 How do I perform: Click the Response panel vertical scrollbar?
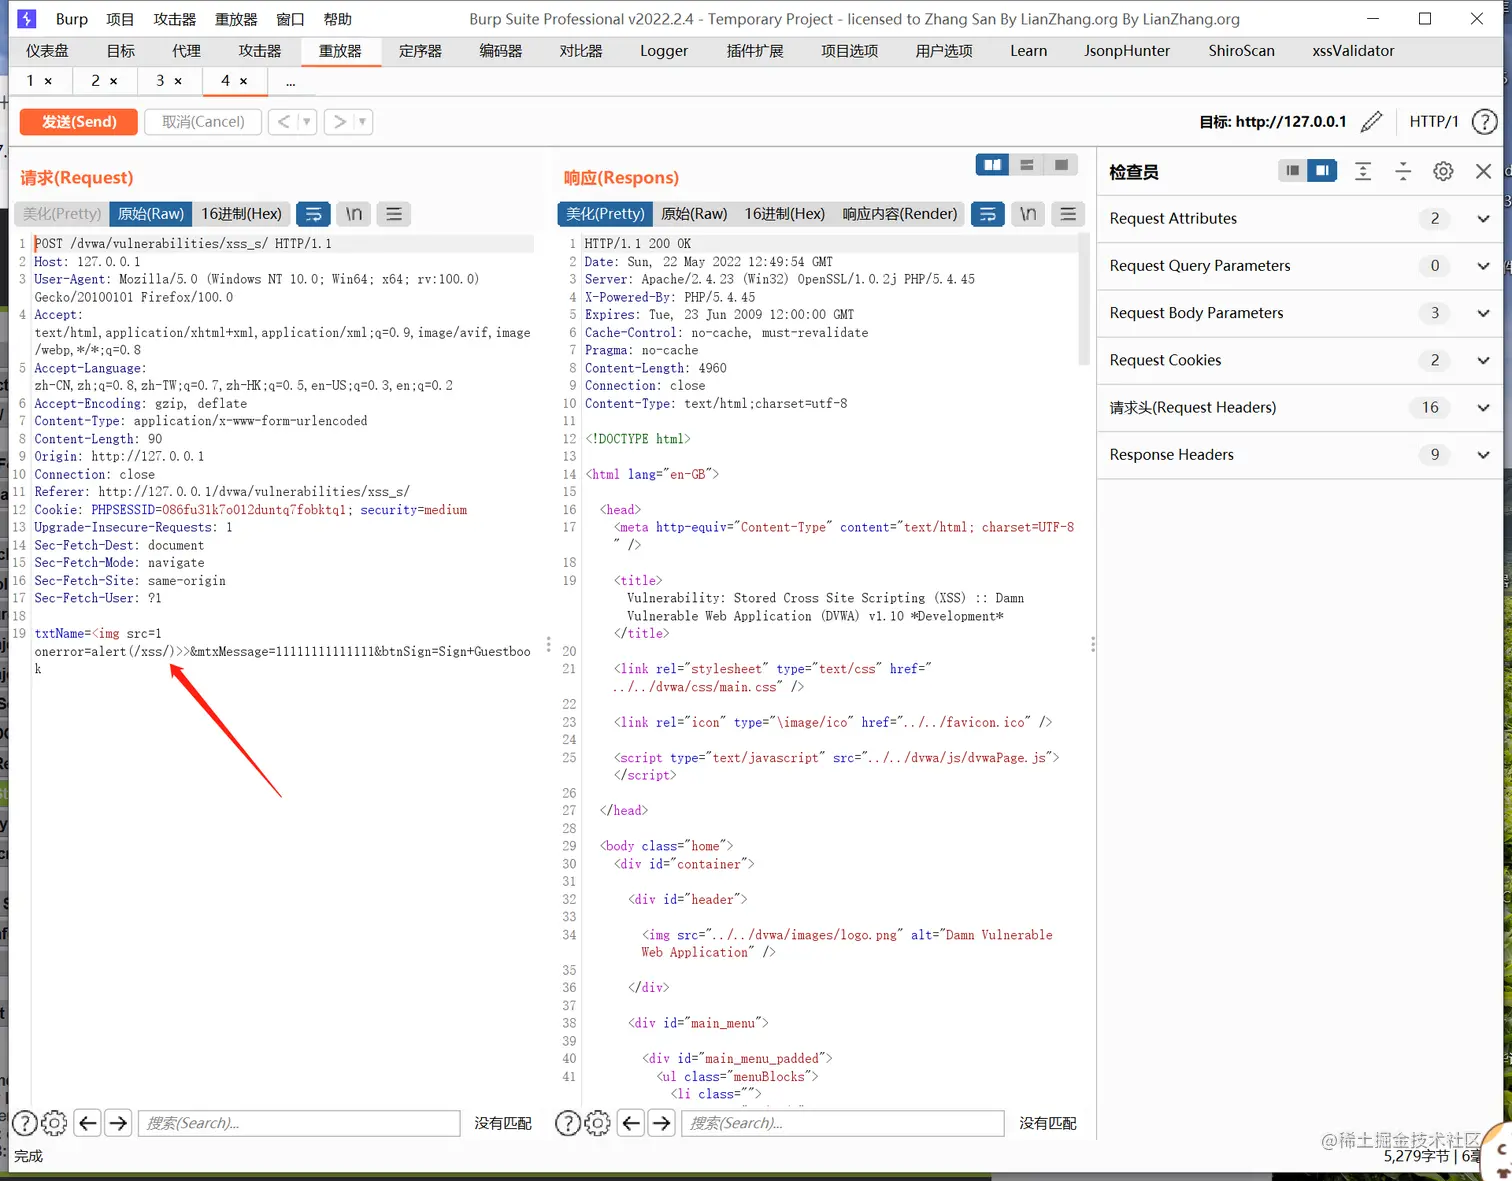(1084, 300)
